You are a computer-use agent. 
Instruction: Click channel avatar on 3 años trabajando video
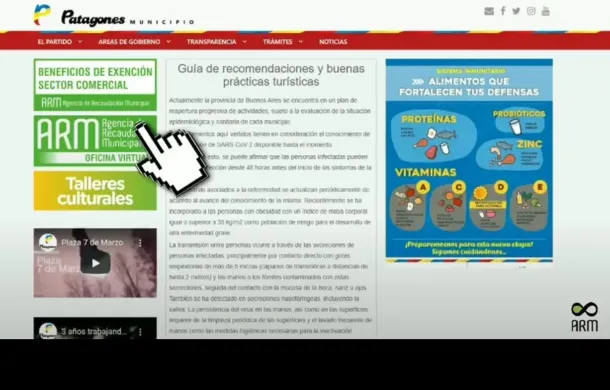pyautogui.click(x=48, y=331)
